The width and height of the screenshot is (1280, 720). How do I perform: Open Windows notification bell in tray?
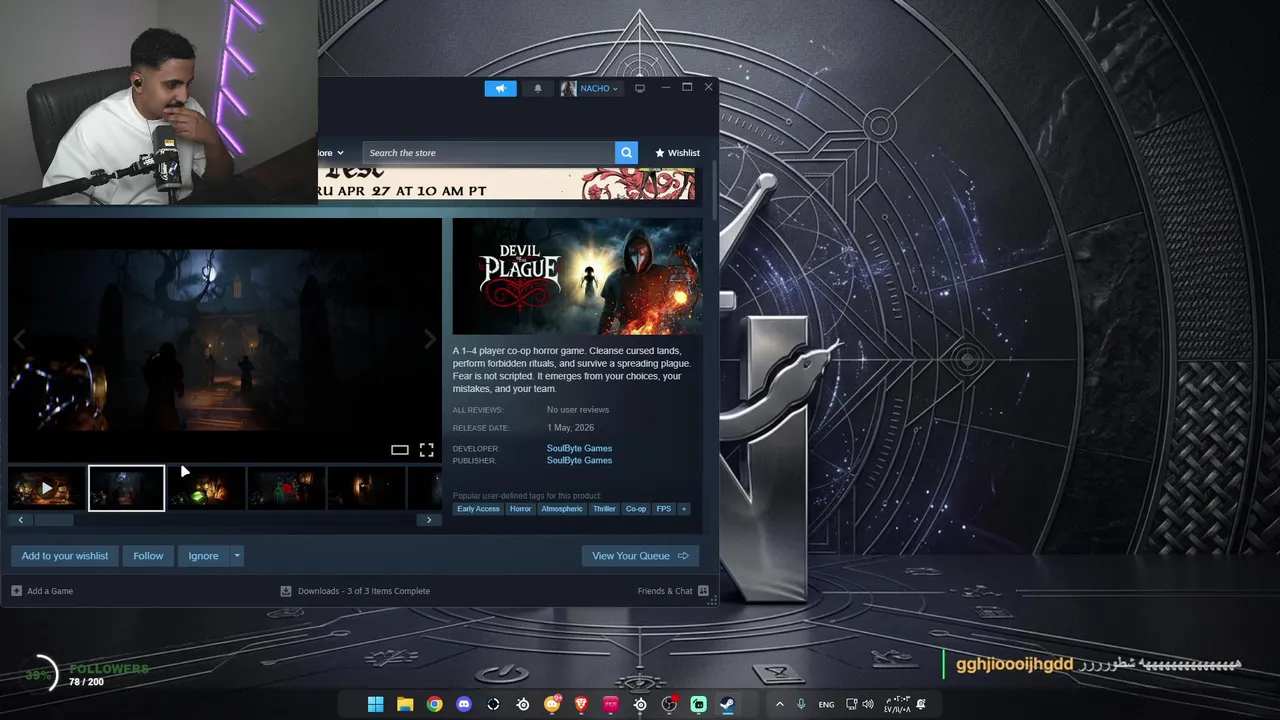(x=921, y=704)
